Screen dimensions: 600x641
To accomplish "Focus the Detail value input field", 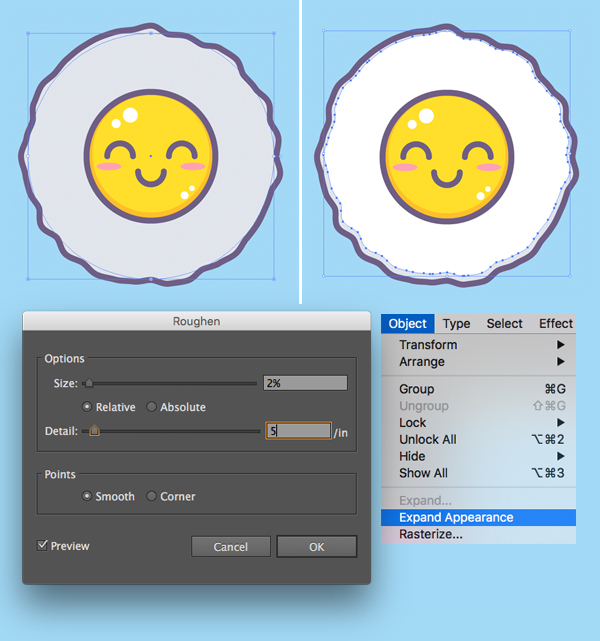I will point(298,431).
